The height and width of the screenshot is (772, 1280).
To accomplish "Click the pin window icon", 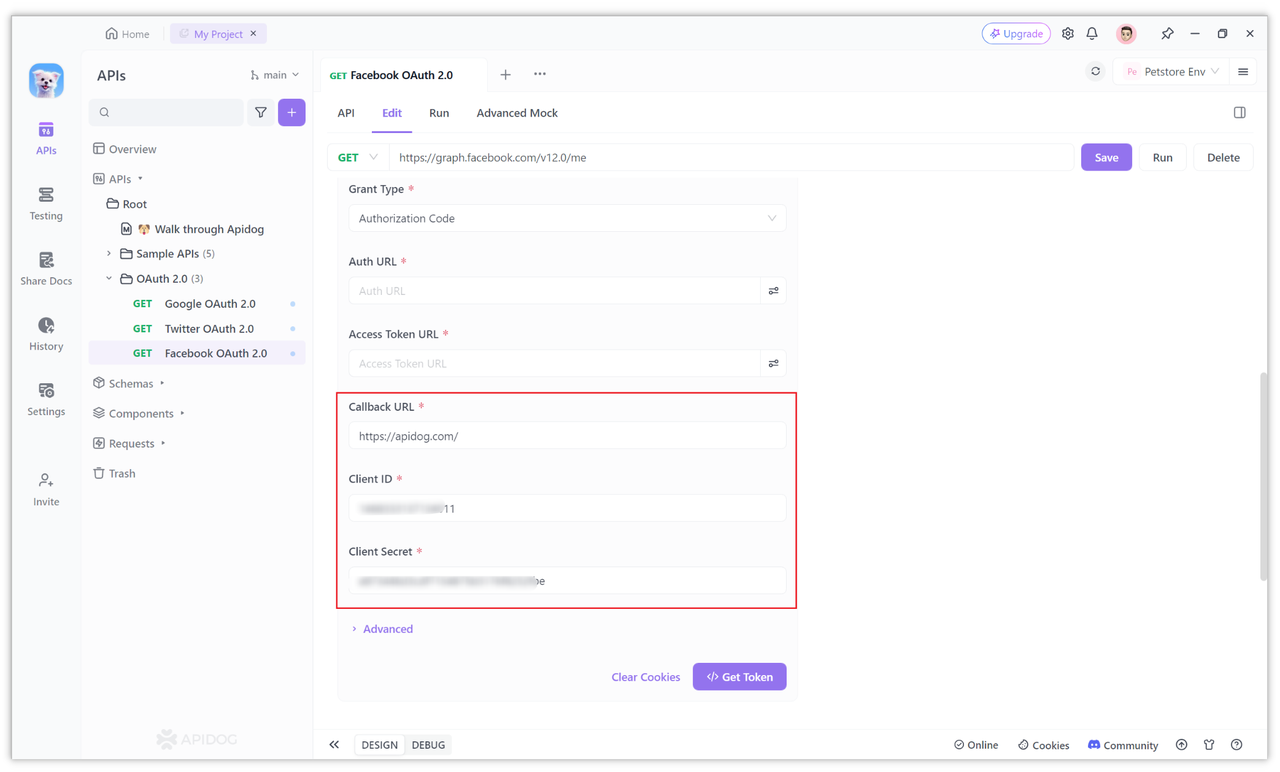I will (x=1167, y=34).
